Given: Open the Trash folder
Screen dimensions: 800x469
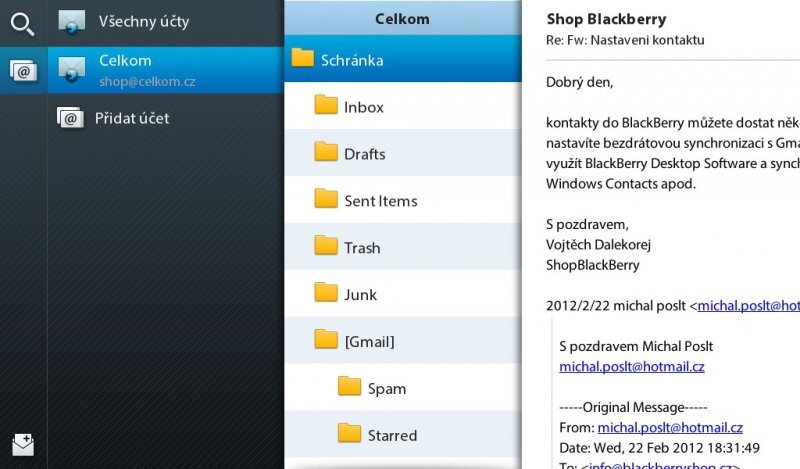Looking at the screenshot, I should [403, 246].
